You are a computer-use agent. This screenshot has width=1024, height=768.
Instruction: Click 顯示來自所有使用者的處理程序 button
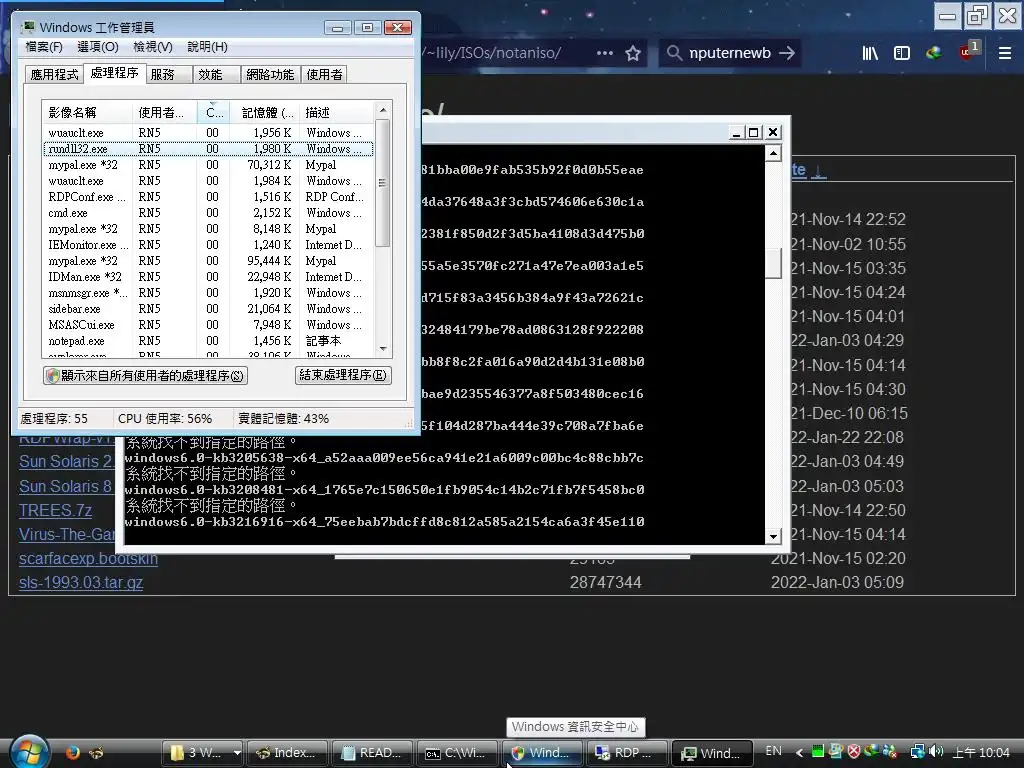(145, 376)
